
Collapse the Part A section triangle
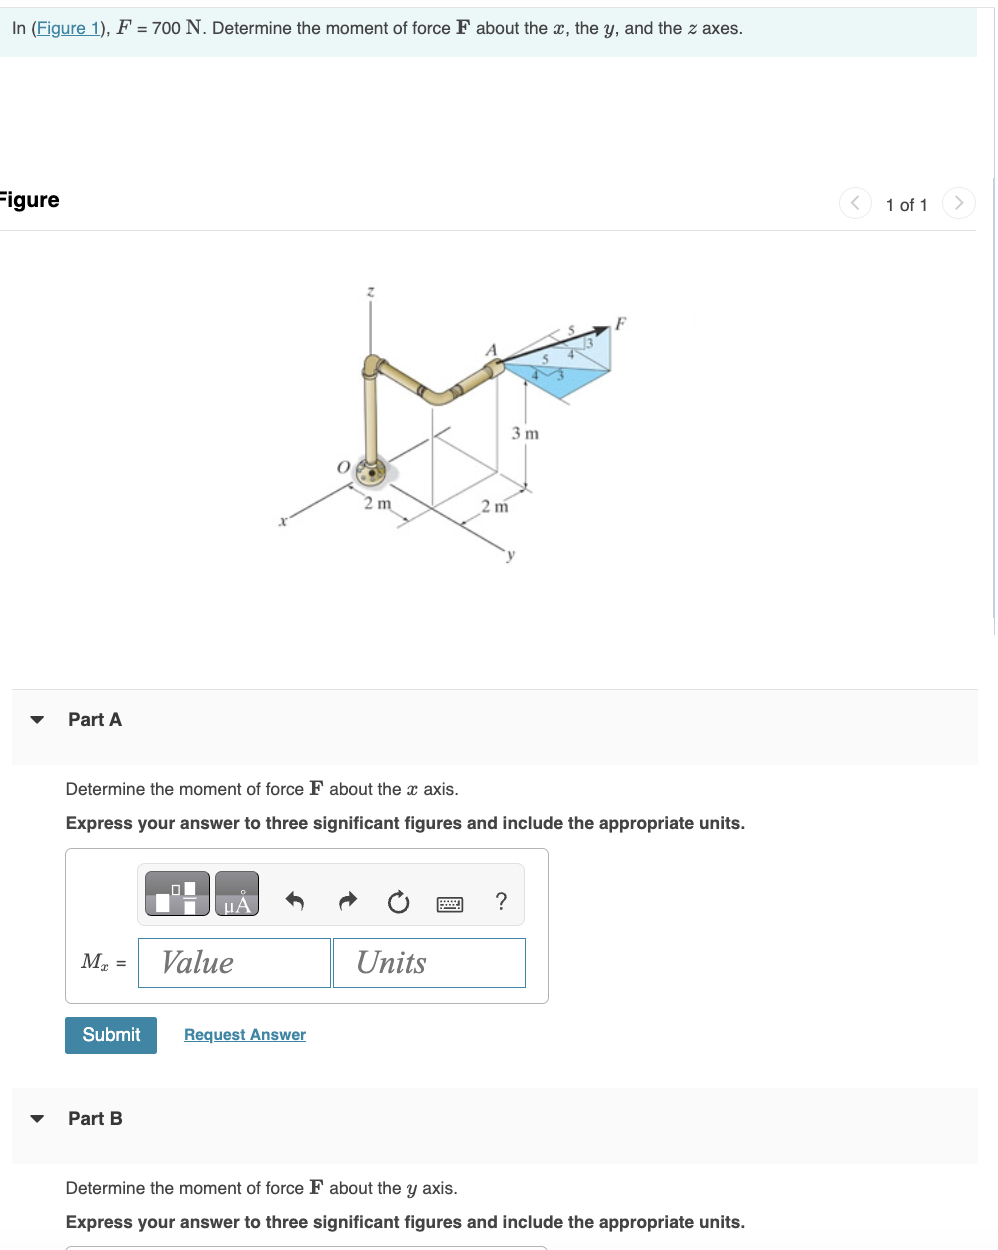37,719
